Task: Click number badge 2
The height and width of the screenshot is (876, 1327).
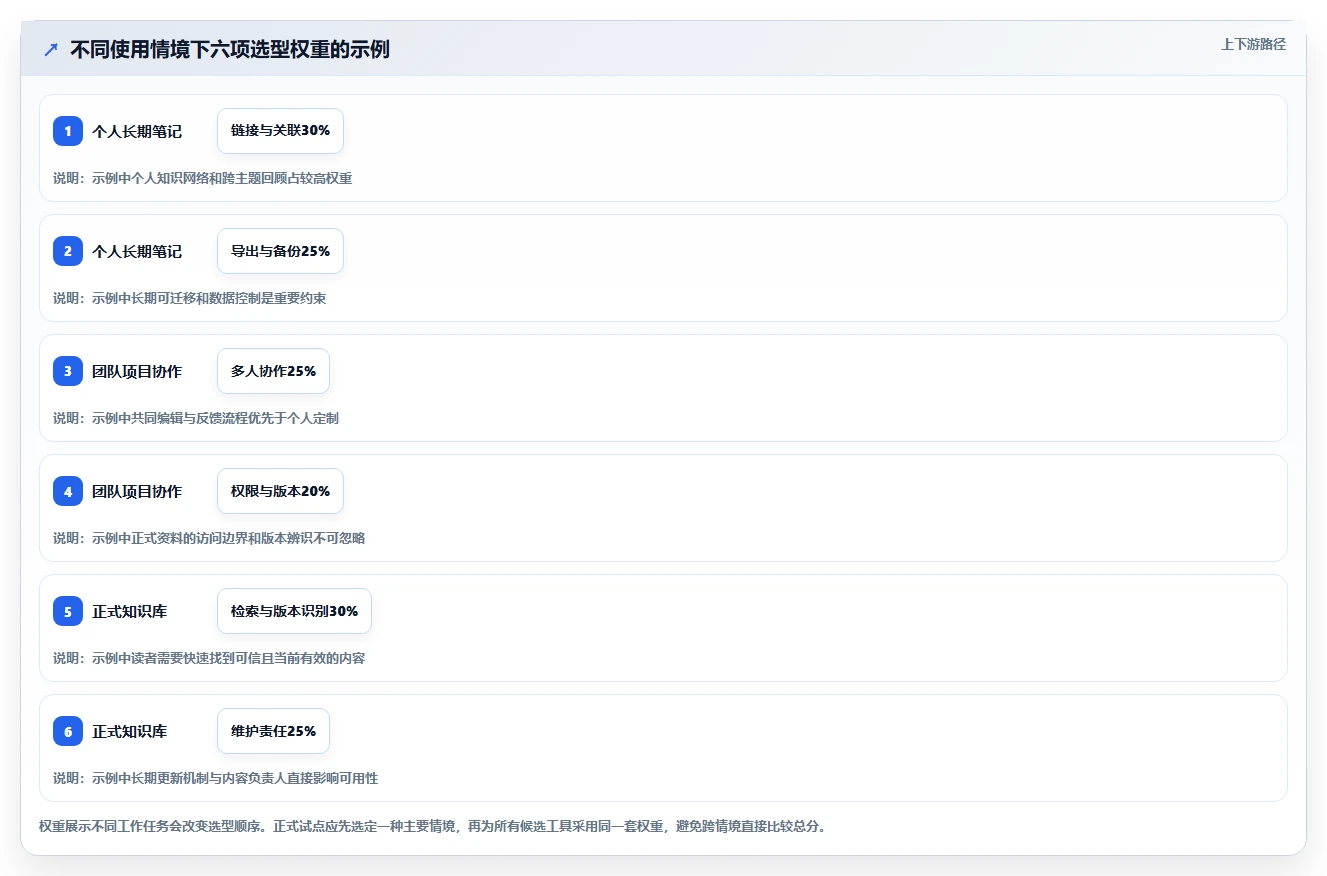Action: pyautogui.click(x=68, y=251)
